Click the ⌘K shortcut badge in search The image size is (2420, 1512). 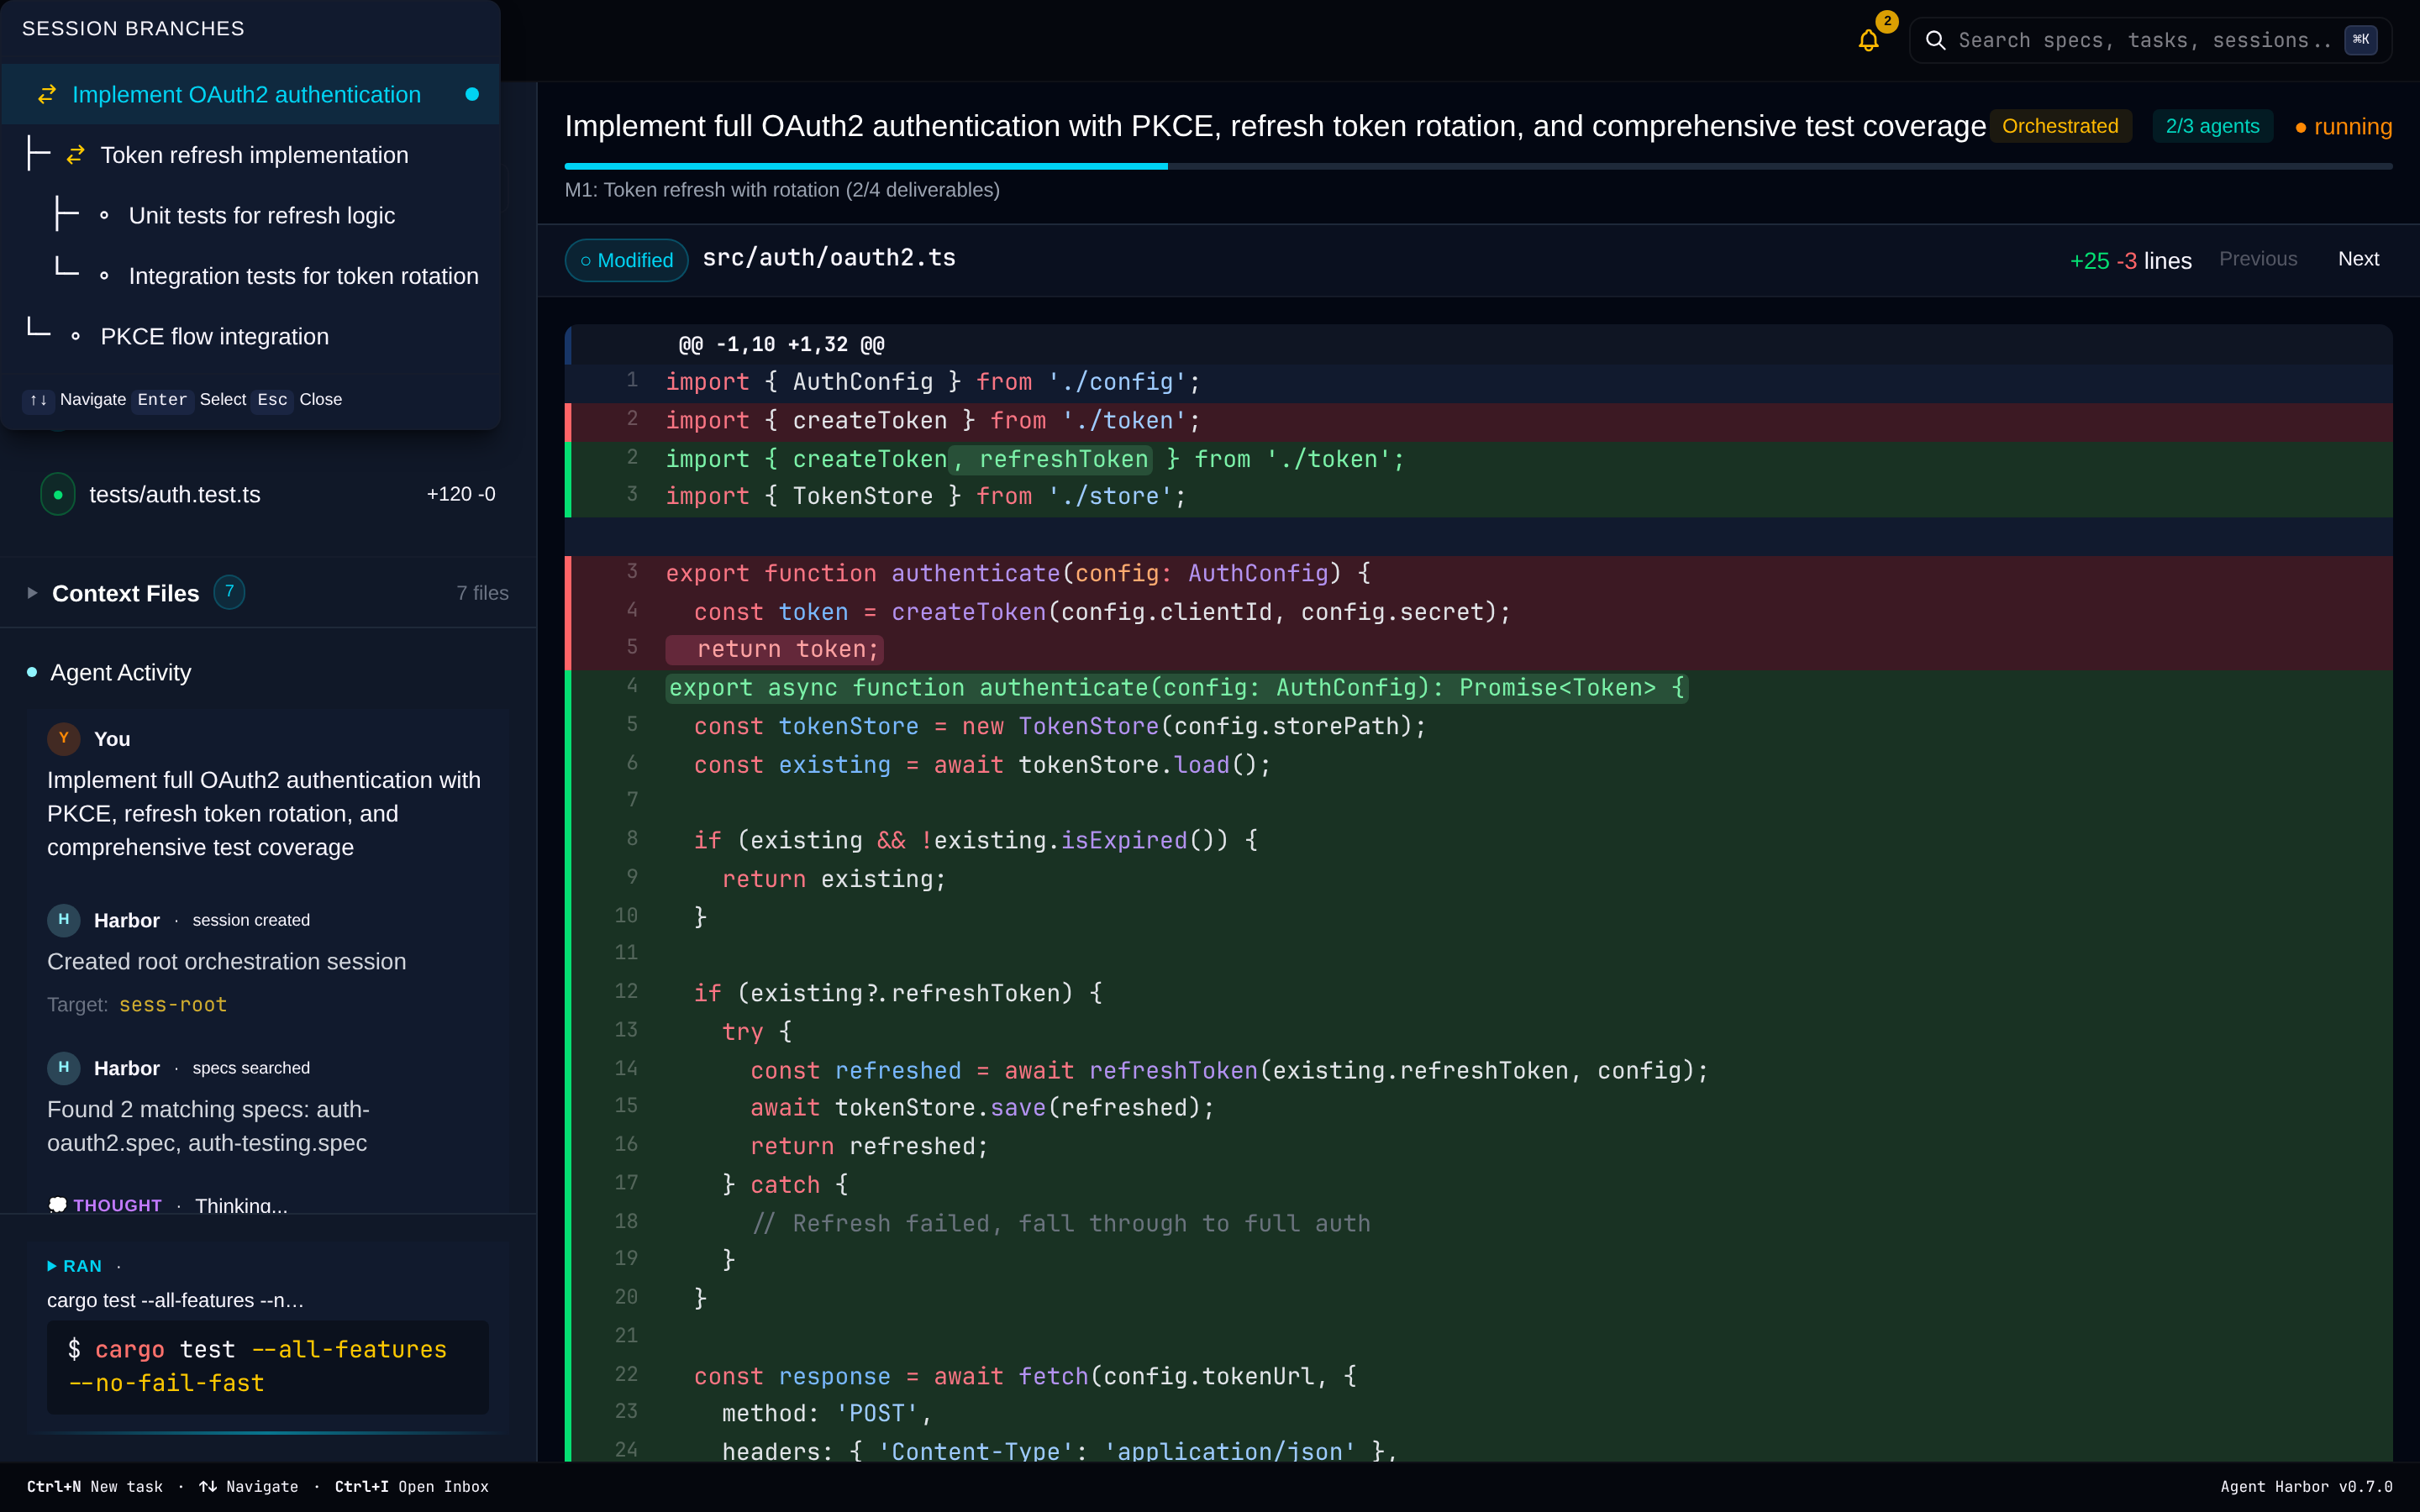[x=2360, y=40]
